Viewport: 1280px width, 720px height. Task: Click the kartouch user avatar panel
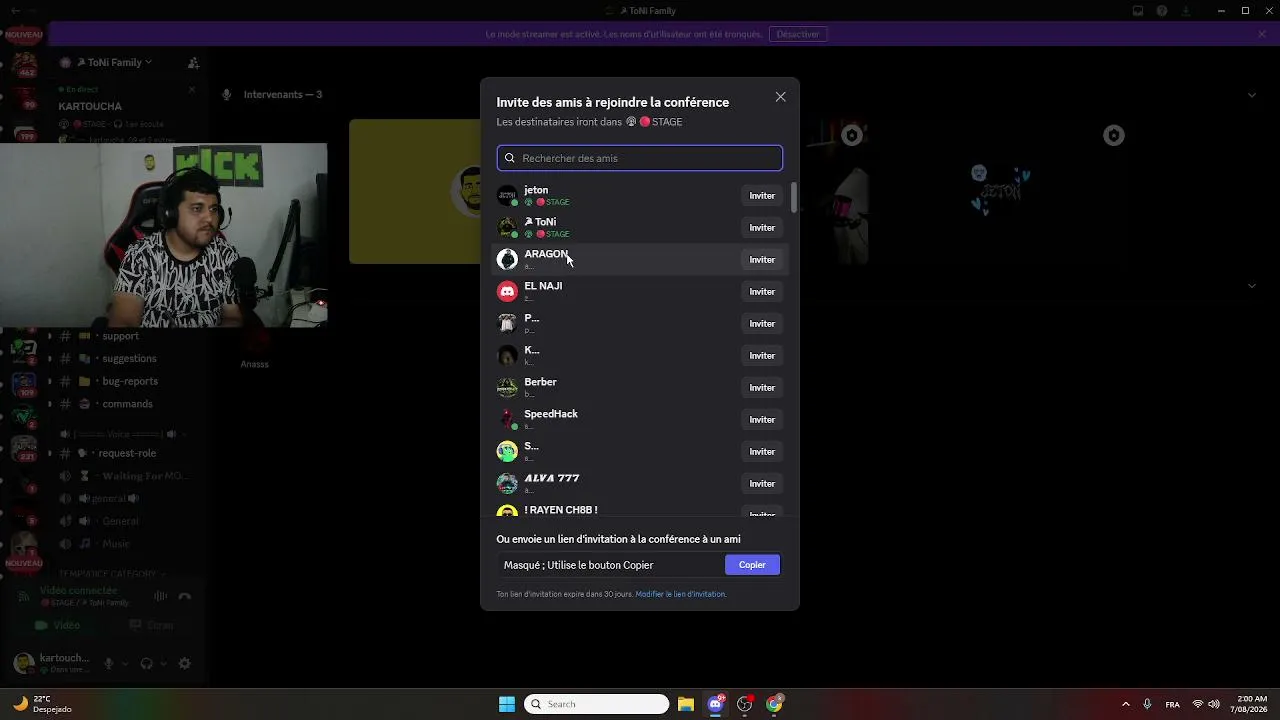click(x=52, y=663)
